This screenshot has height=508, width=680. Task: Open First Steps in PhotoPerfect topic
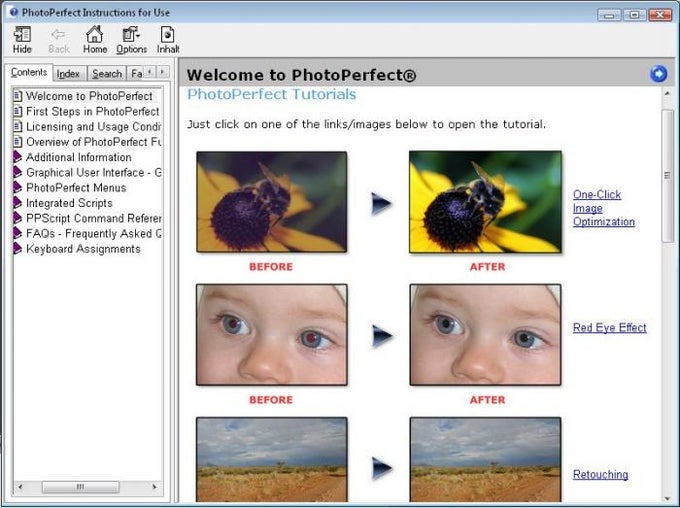pyautogui.click(x=92, y=111)
